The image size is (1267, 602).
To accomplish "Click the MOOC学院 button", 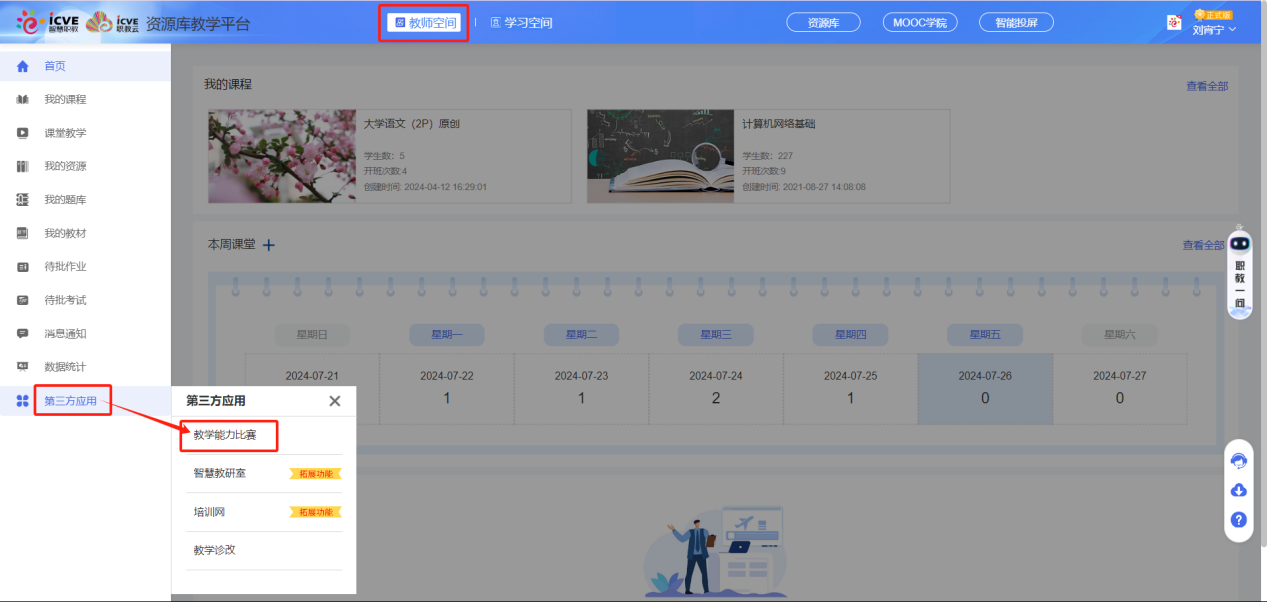I will tap(919, 22).
